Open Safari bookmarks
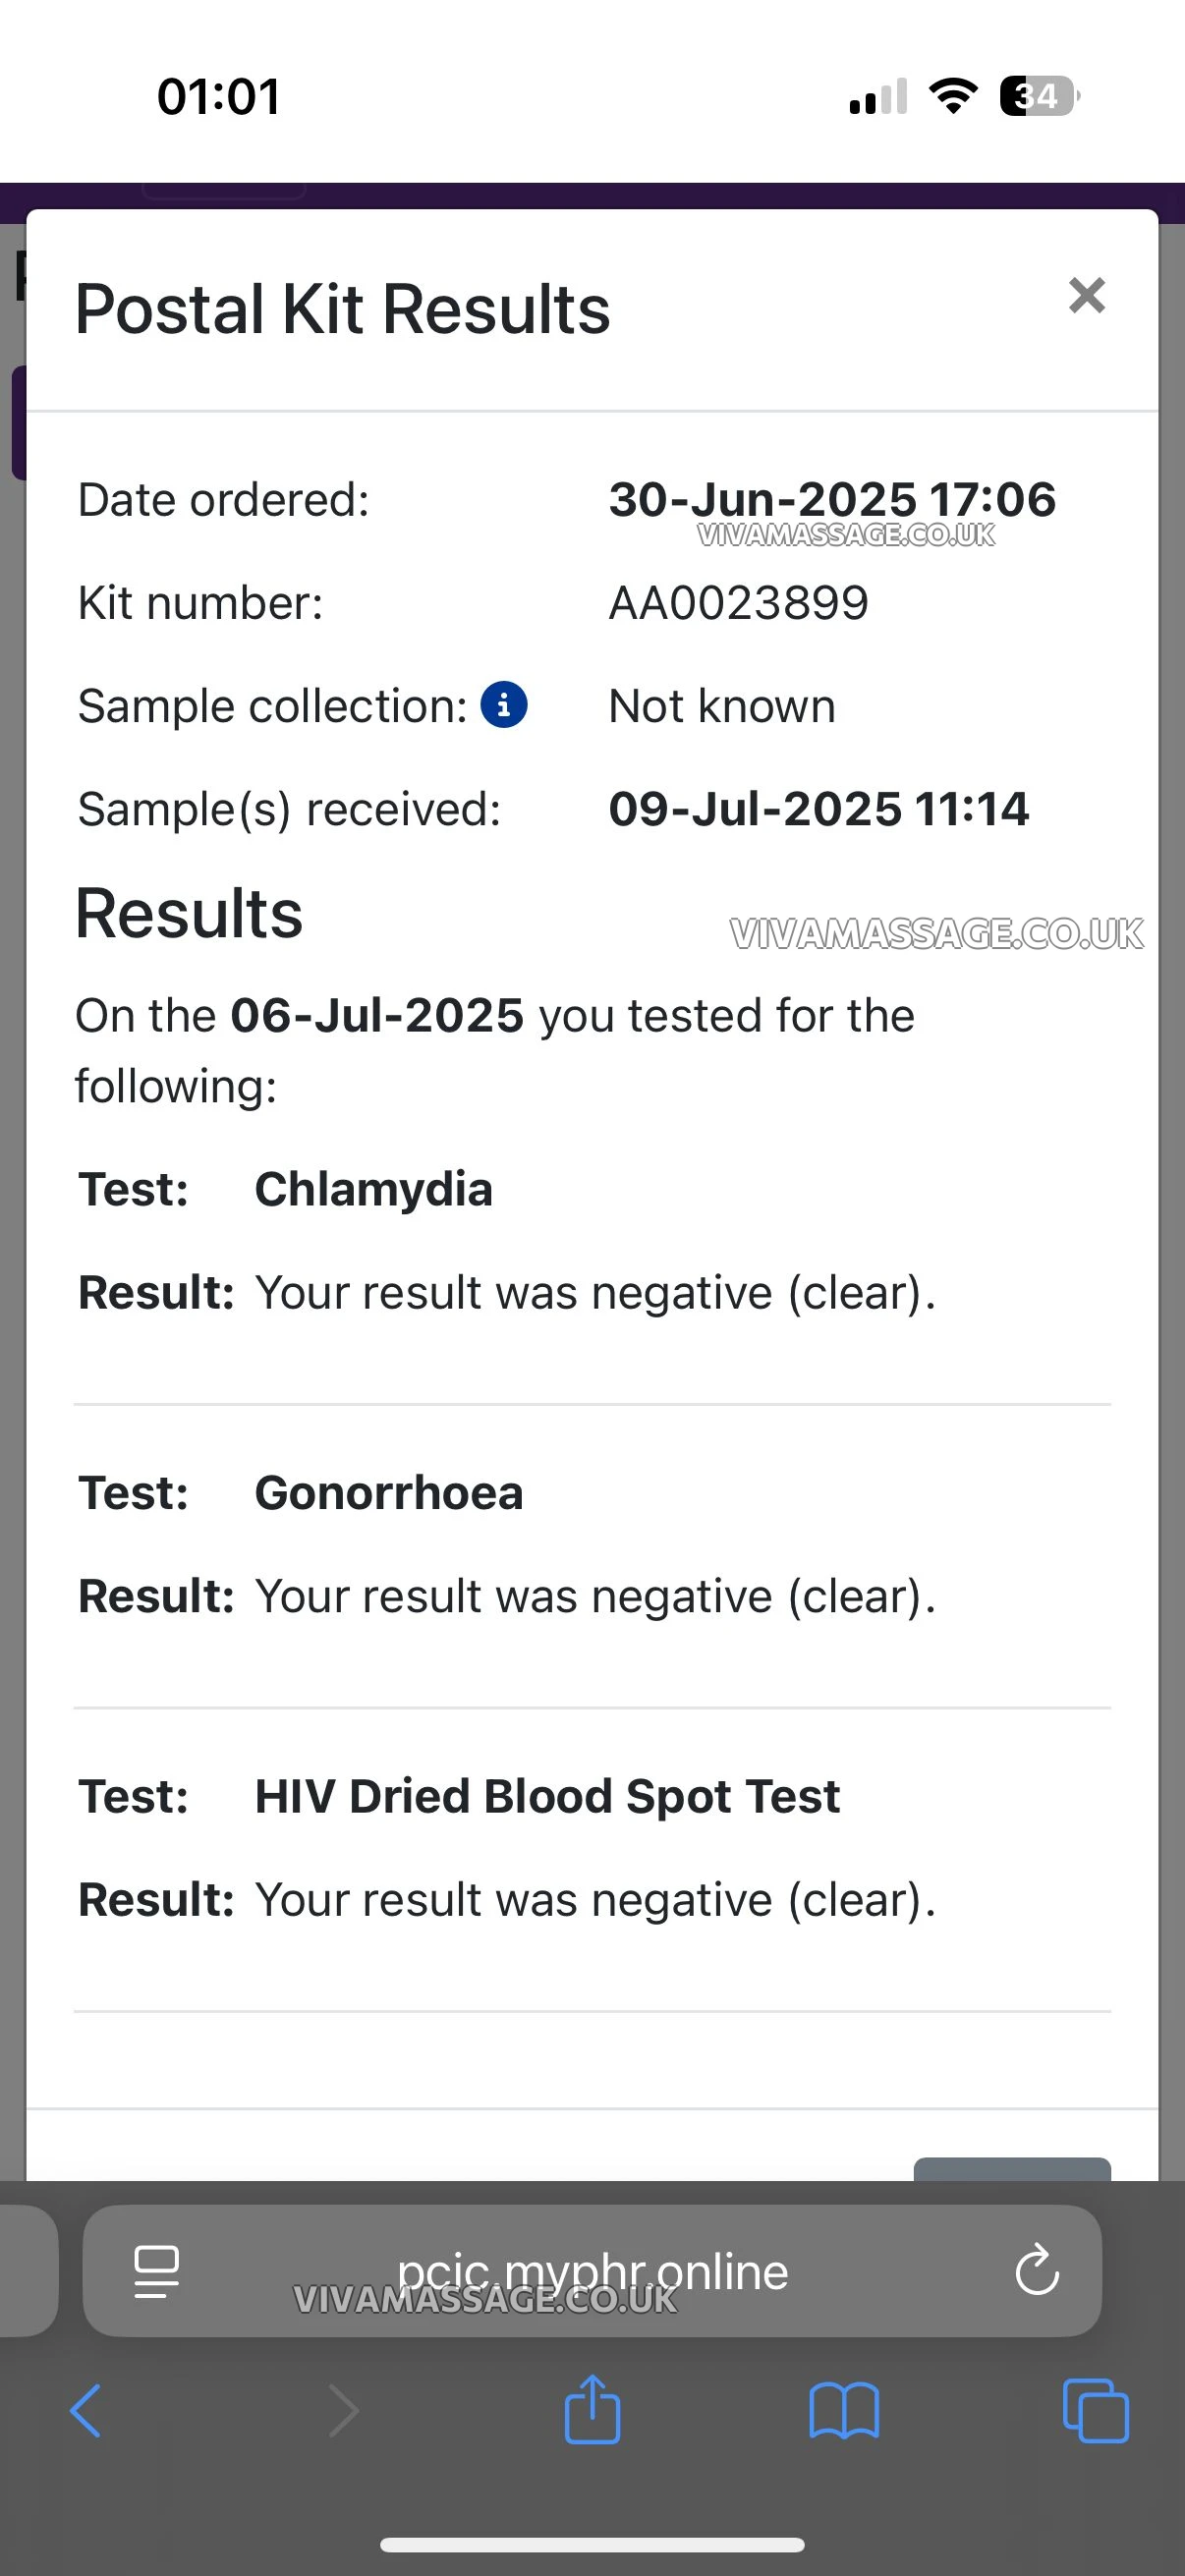The width and height of the screenshot is (1185, 2576). click(x=843, y=2411)
